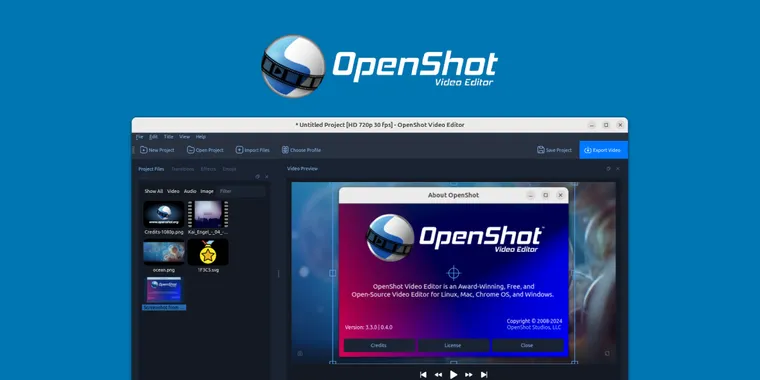Open the Title menu

pyautogui.click(x=168, y=137)
